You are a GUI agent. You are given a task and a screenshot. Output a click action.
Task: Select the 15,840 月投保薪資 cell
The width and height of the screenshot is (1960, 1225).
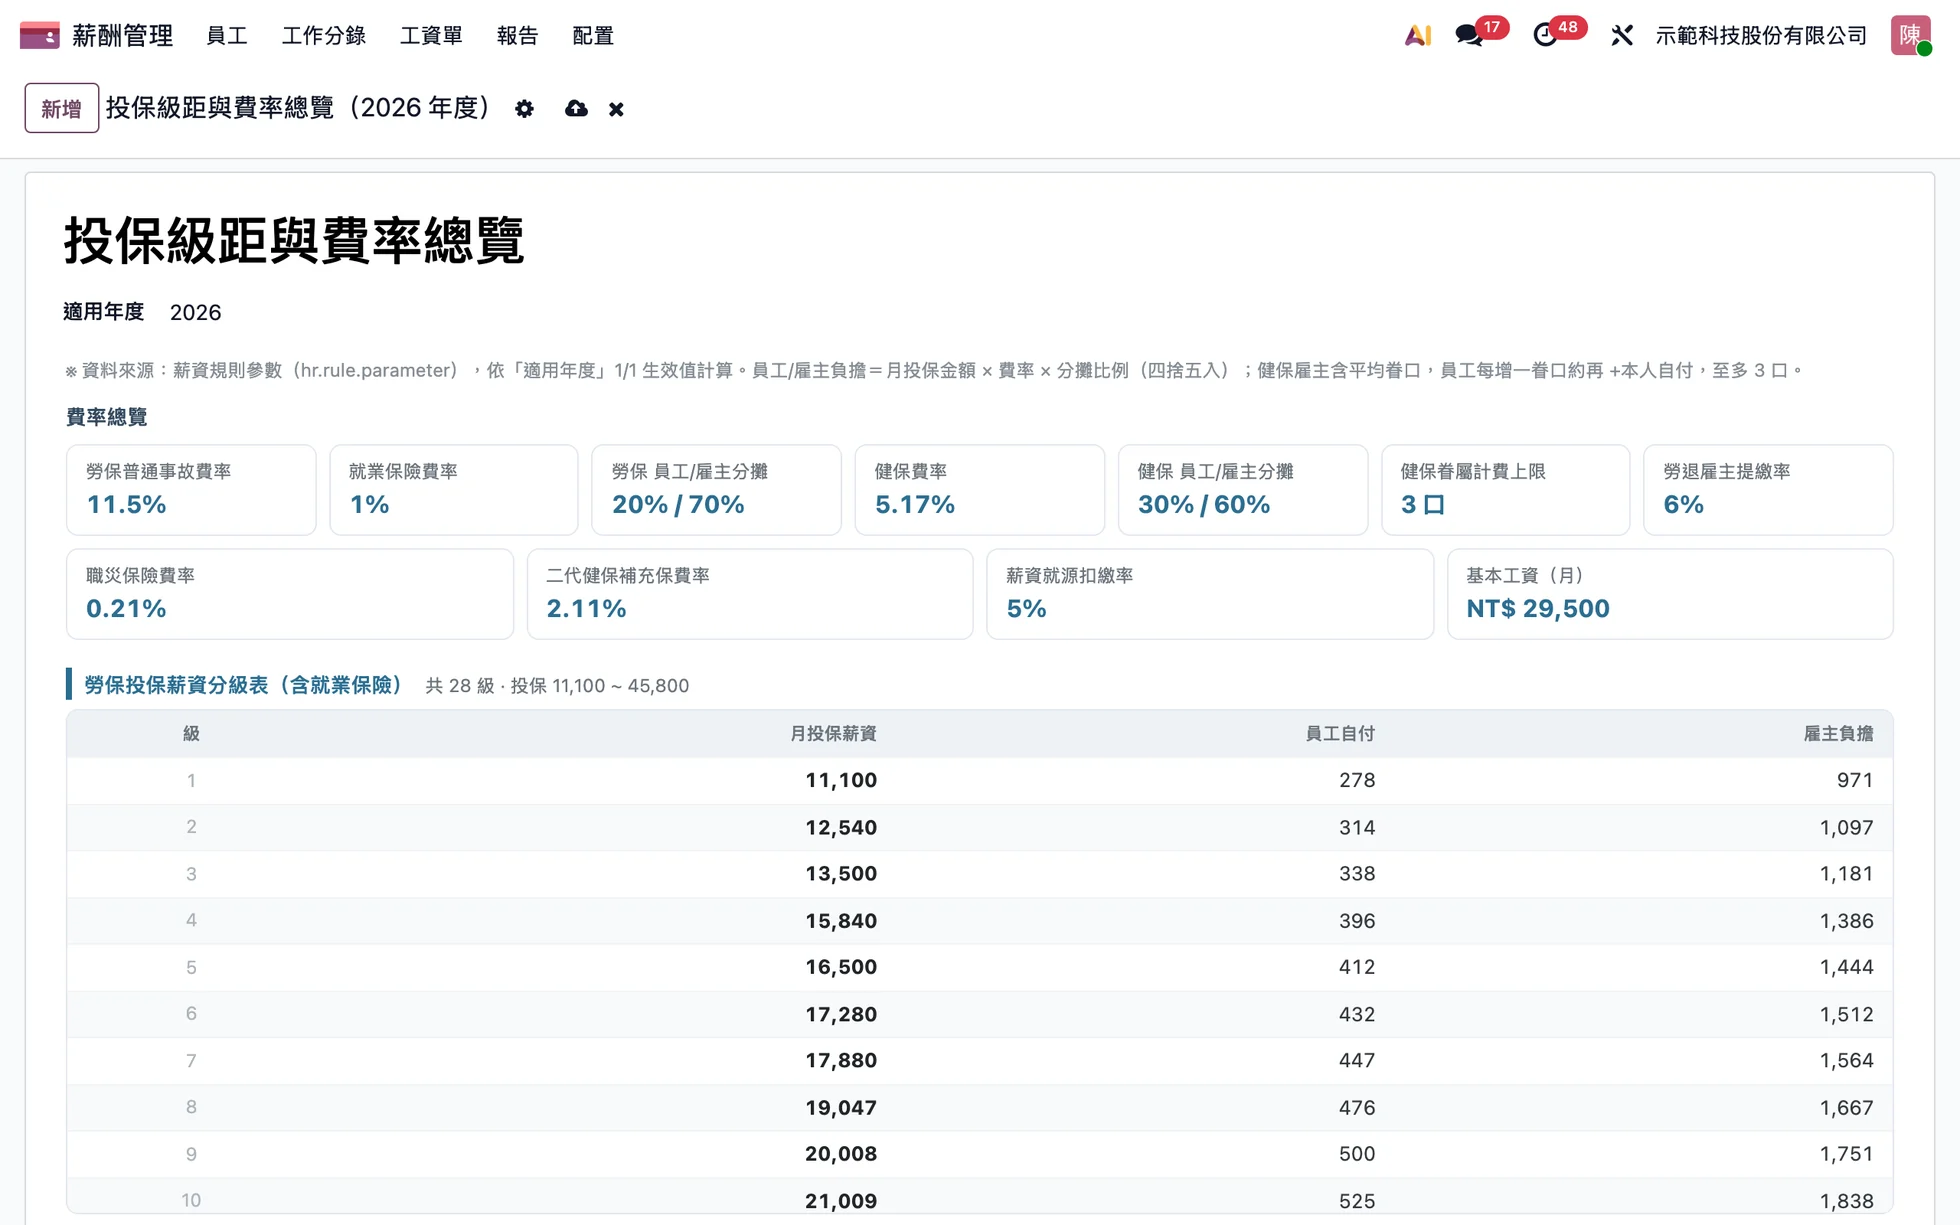(841, 921)
